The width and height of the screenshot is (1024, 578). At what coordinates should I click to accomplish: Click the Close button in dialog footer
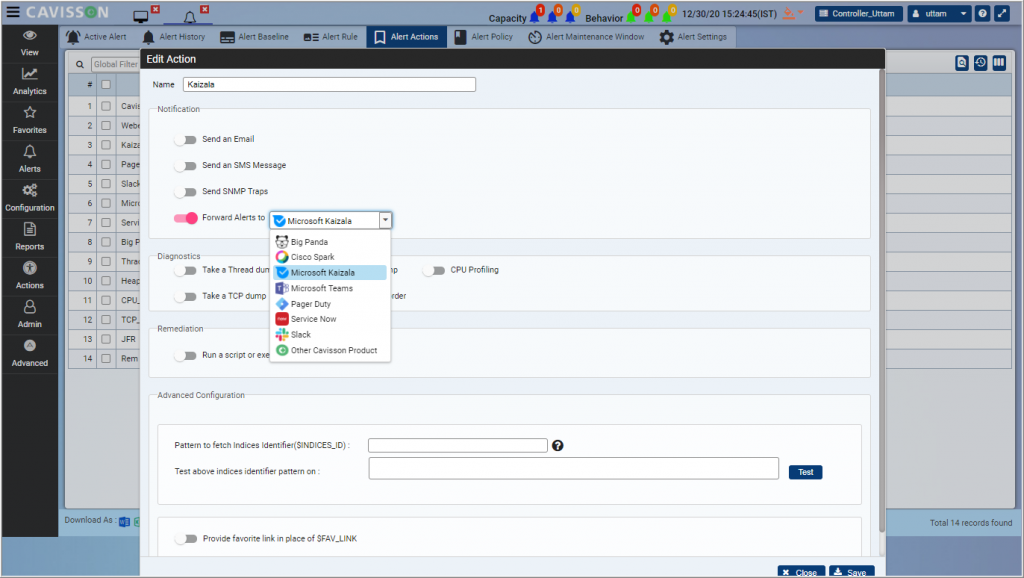pos(801,571)
